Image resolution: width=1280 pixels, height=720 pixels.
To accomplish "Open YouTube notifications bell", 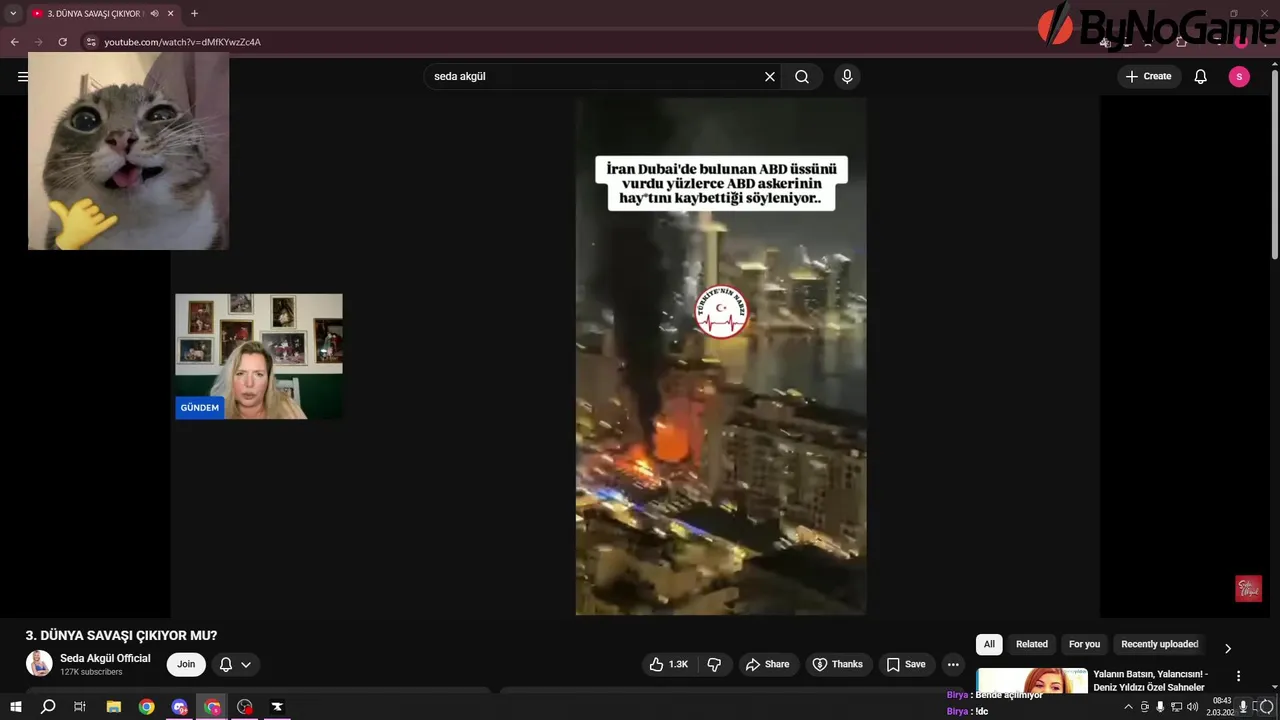I will [x=1201, y=76].
